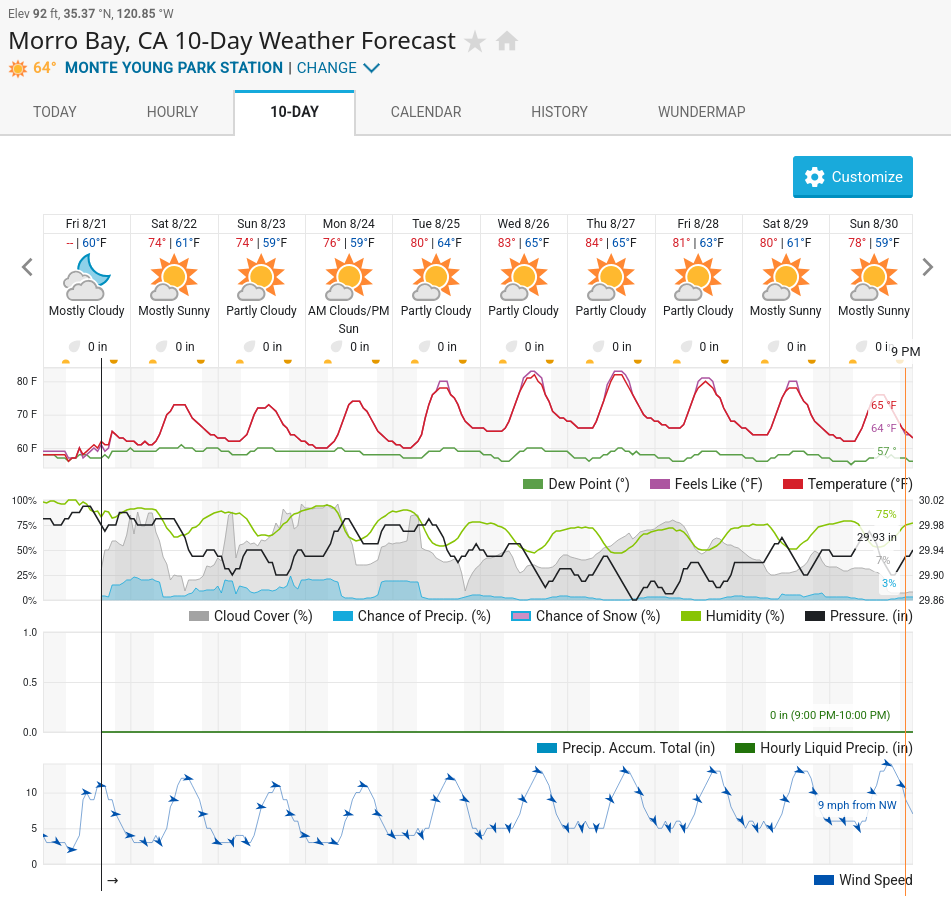Click Fri 8/21 mostly cloudy moon icon
This screenshot has height=908, width=951.
pyautogui.click(x=87, y=277)
